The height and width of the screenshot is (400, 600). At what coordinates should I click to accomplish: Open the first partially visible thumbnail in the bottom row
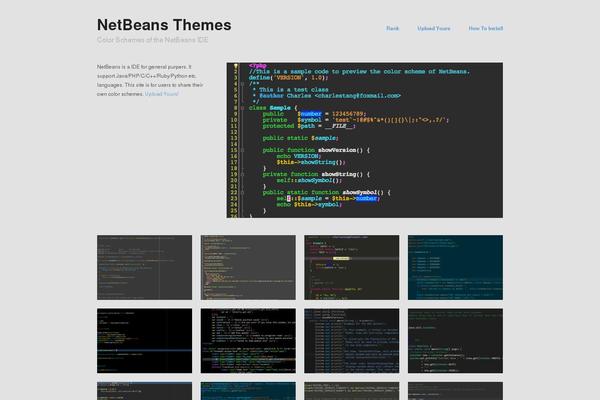tap(144, 391)
